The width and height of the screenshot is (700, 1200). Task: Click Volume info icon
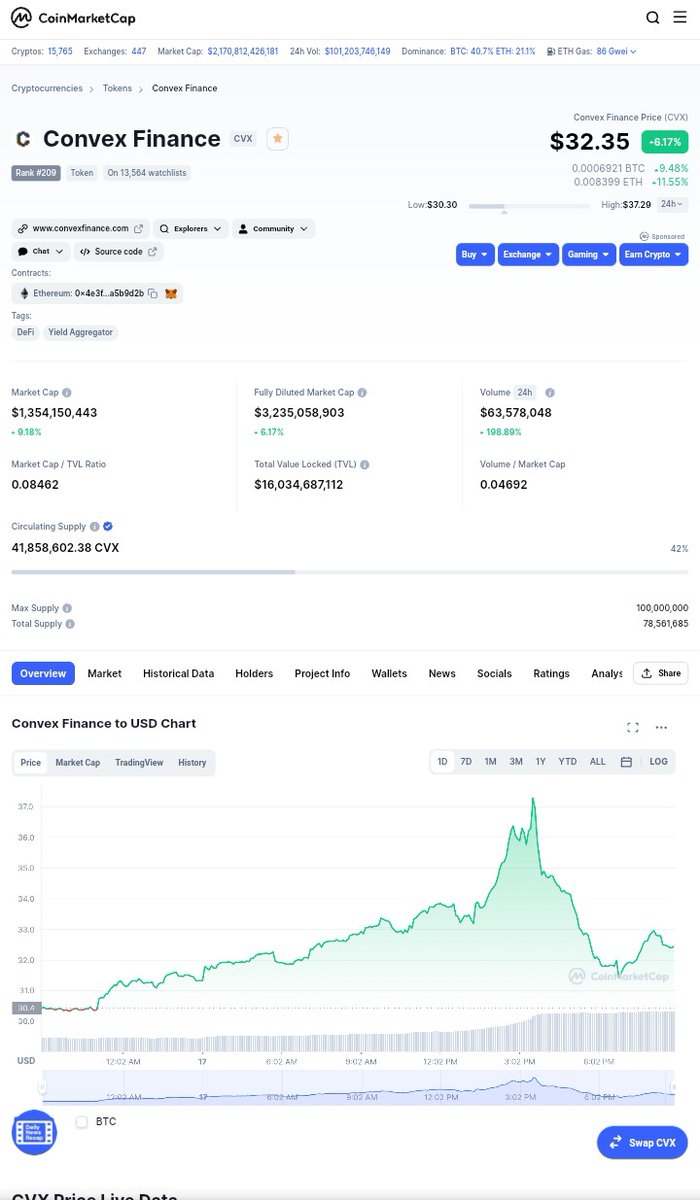550,393
